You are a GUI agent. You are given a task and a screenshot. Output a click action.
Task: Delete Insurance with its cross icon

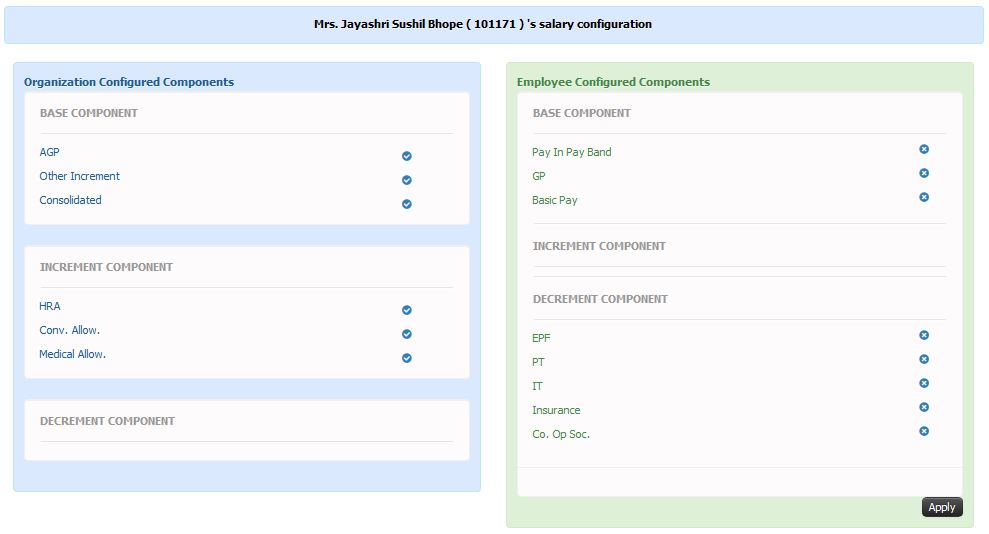924,407
